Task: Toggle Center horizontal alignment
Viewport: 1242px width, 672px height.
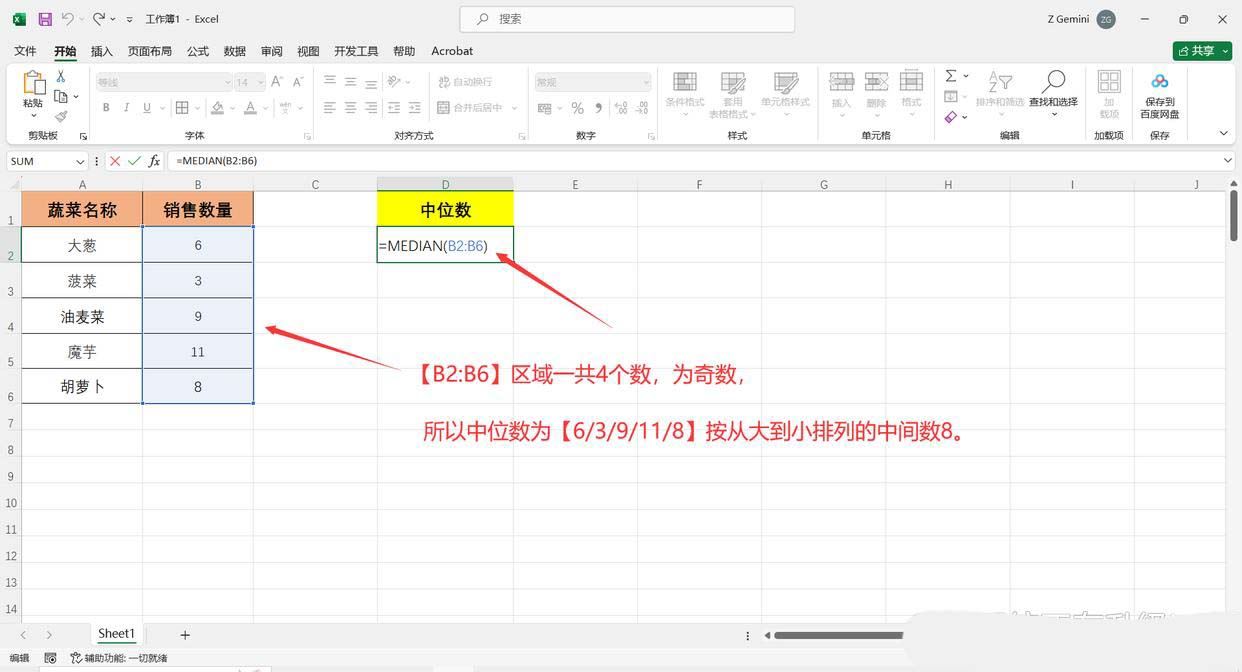Action: click(350, 108)
